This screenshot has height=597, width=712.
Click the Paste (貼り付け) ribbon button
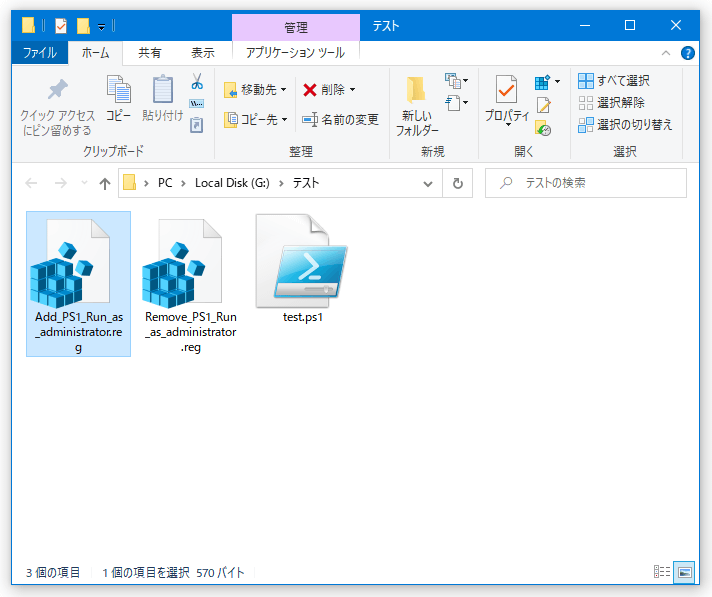[163, 99]
